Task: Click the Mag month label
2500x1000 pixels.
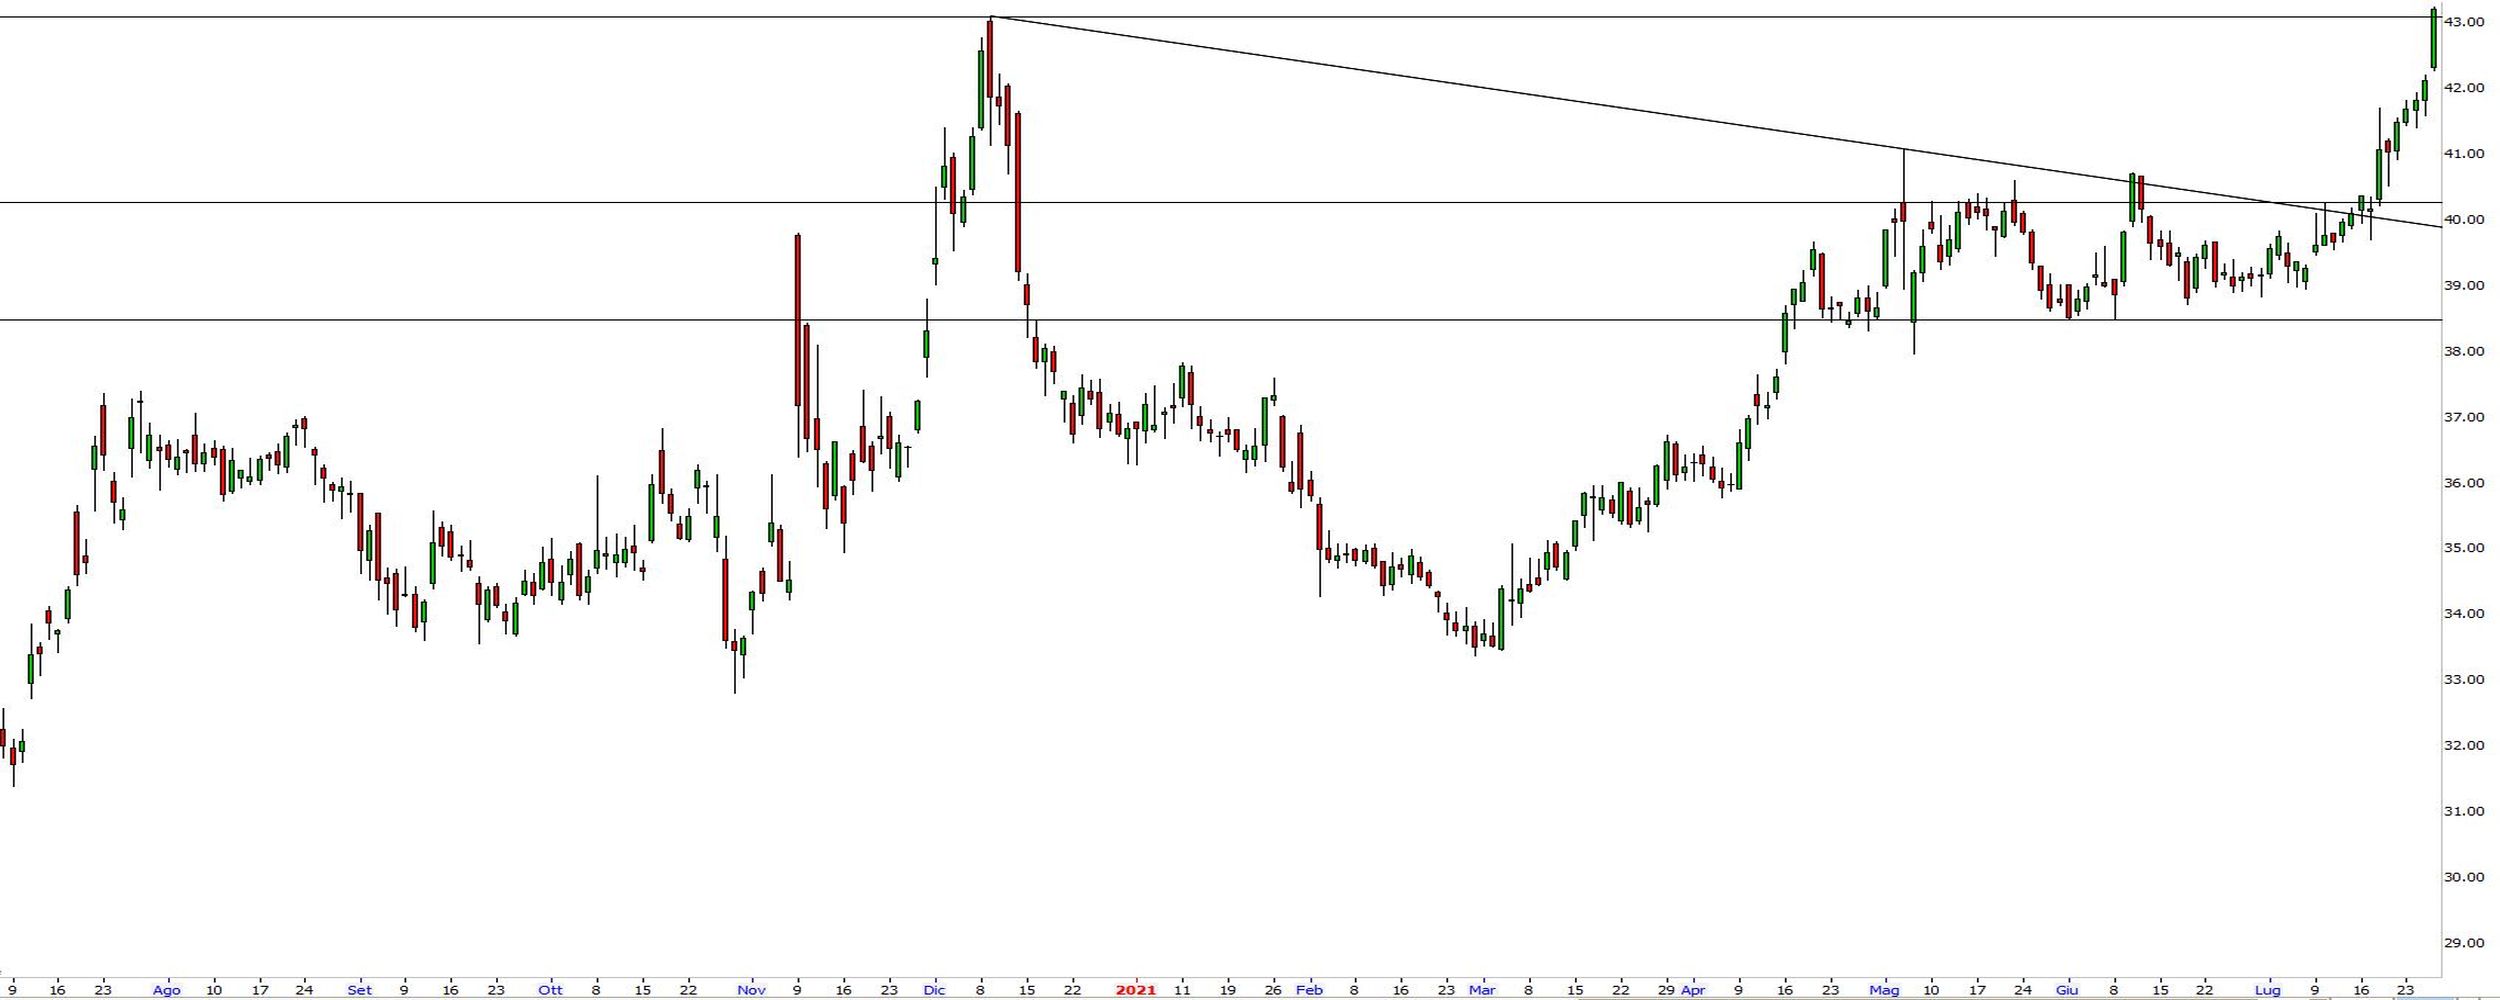Action: (1884, 990)
